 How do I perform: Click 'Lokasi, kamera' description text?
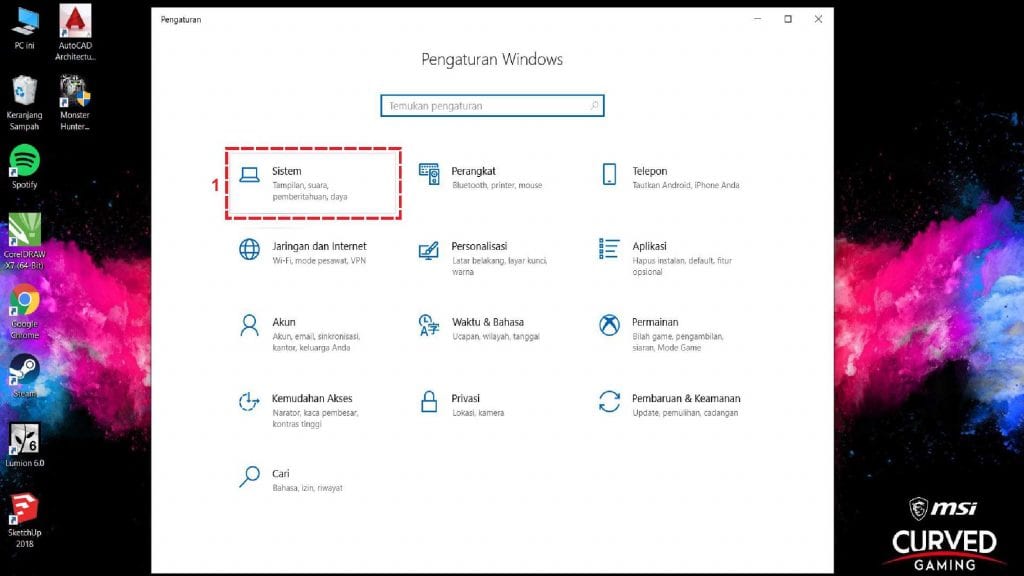coord(478,413)
